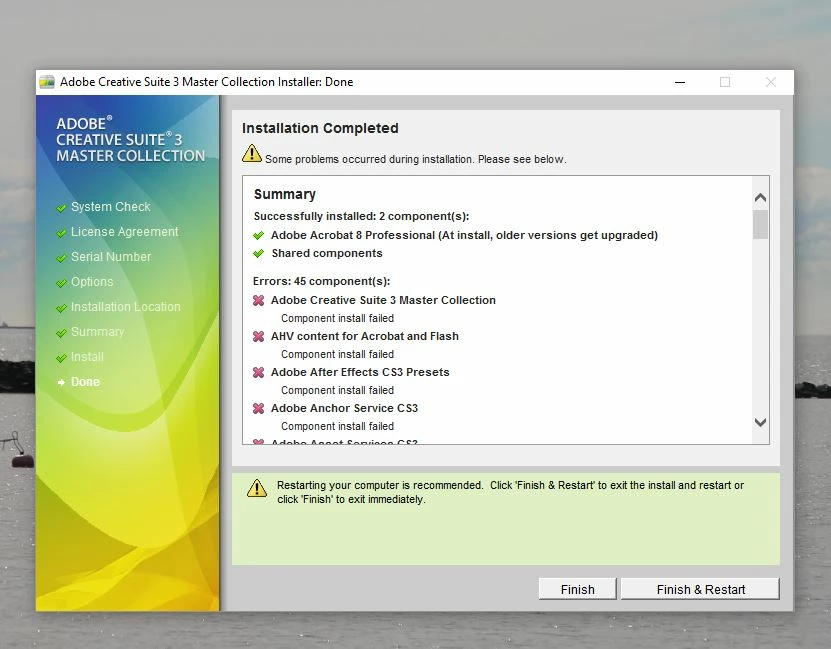Click the warning icon beside 'Some problems occurred'
831x649 pixels.
(x=252, y=154)
